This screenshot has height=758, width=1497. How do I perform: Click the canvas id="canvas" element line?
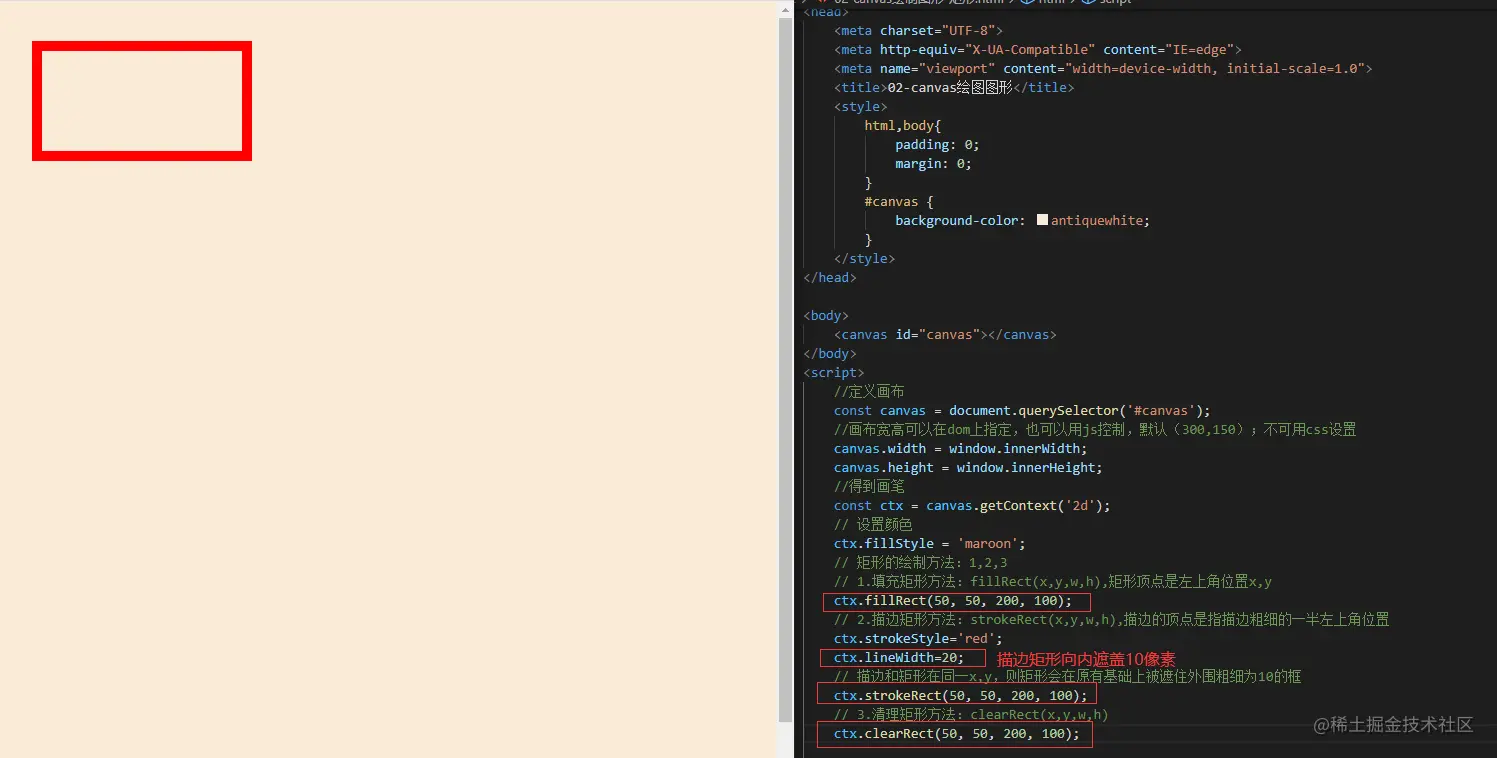click(945, 334)
